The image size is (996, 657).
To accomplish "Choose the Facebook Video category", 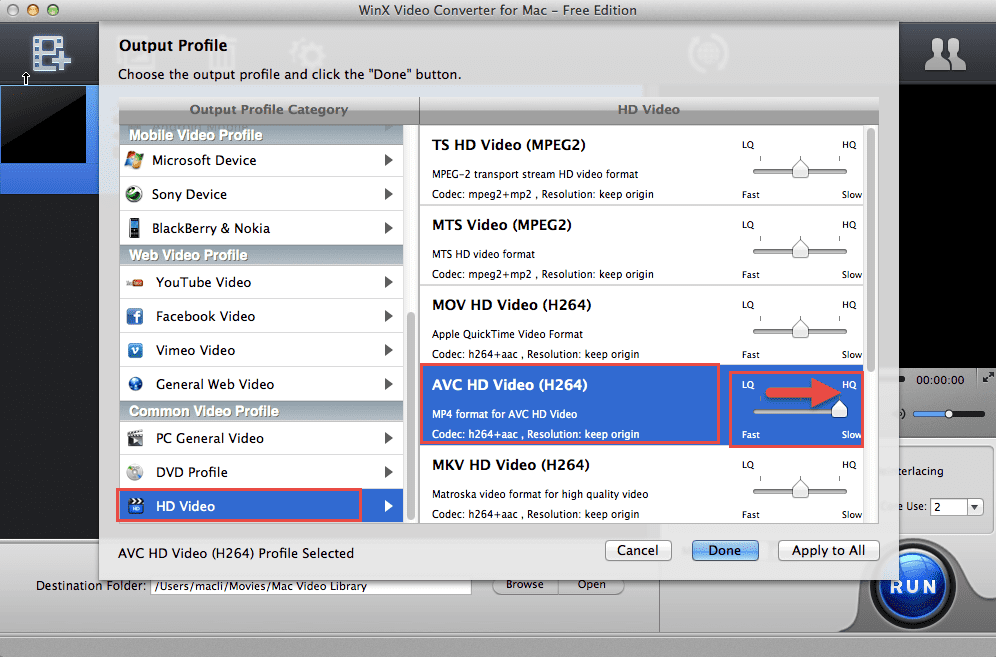I will point(261,316).
